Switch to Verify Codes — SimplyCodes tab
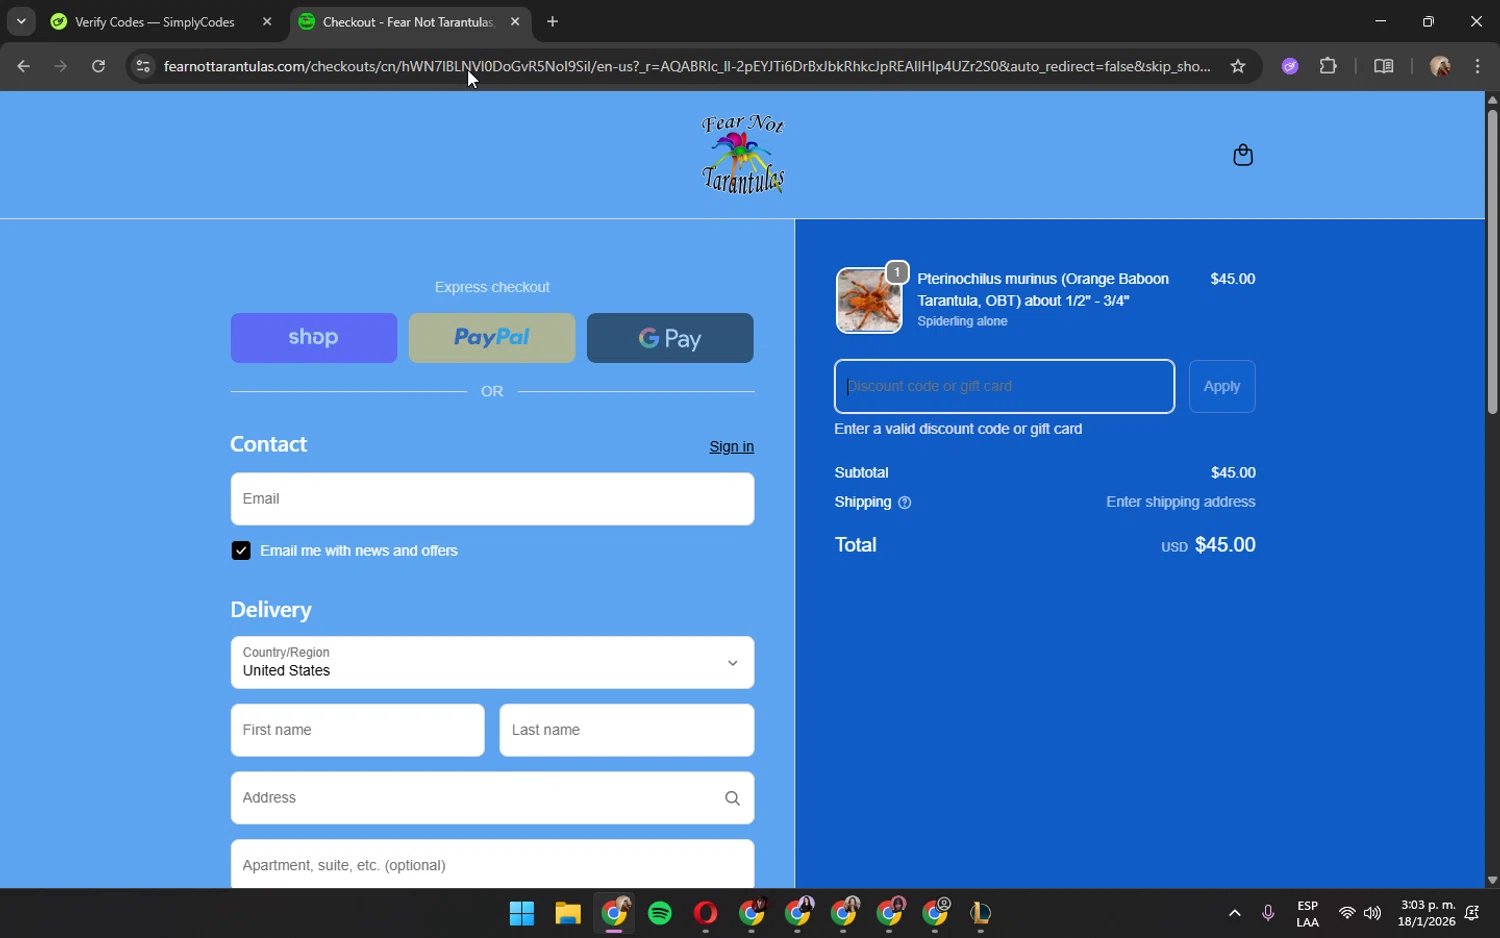 155,22
